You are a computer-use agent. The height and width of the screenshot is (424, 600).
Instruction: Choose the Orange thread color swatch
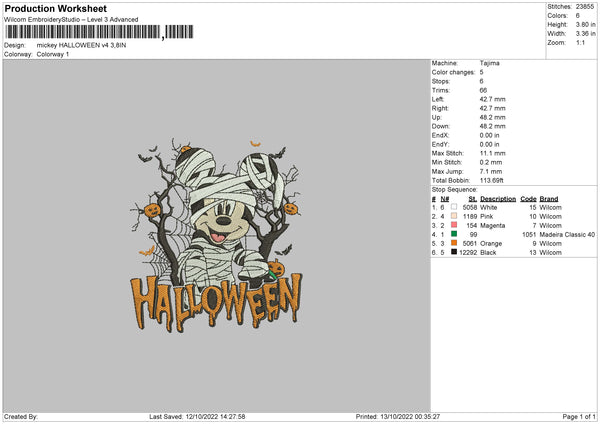click(x=453, y=243)
